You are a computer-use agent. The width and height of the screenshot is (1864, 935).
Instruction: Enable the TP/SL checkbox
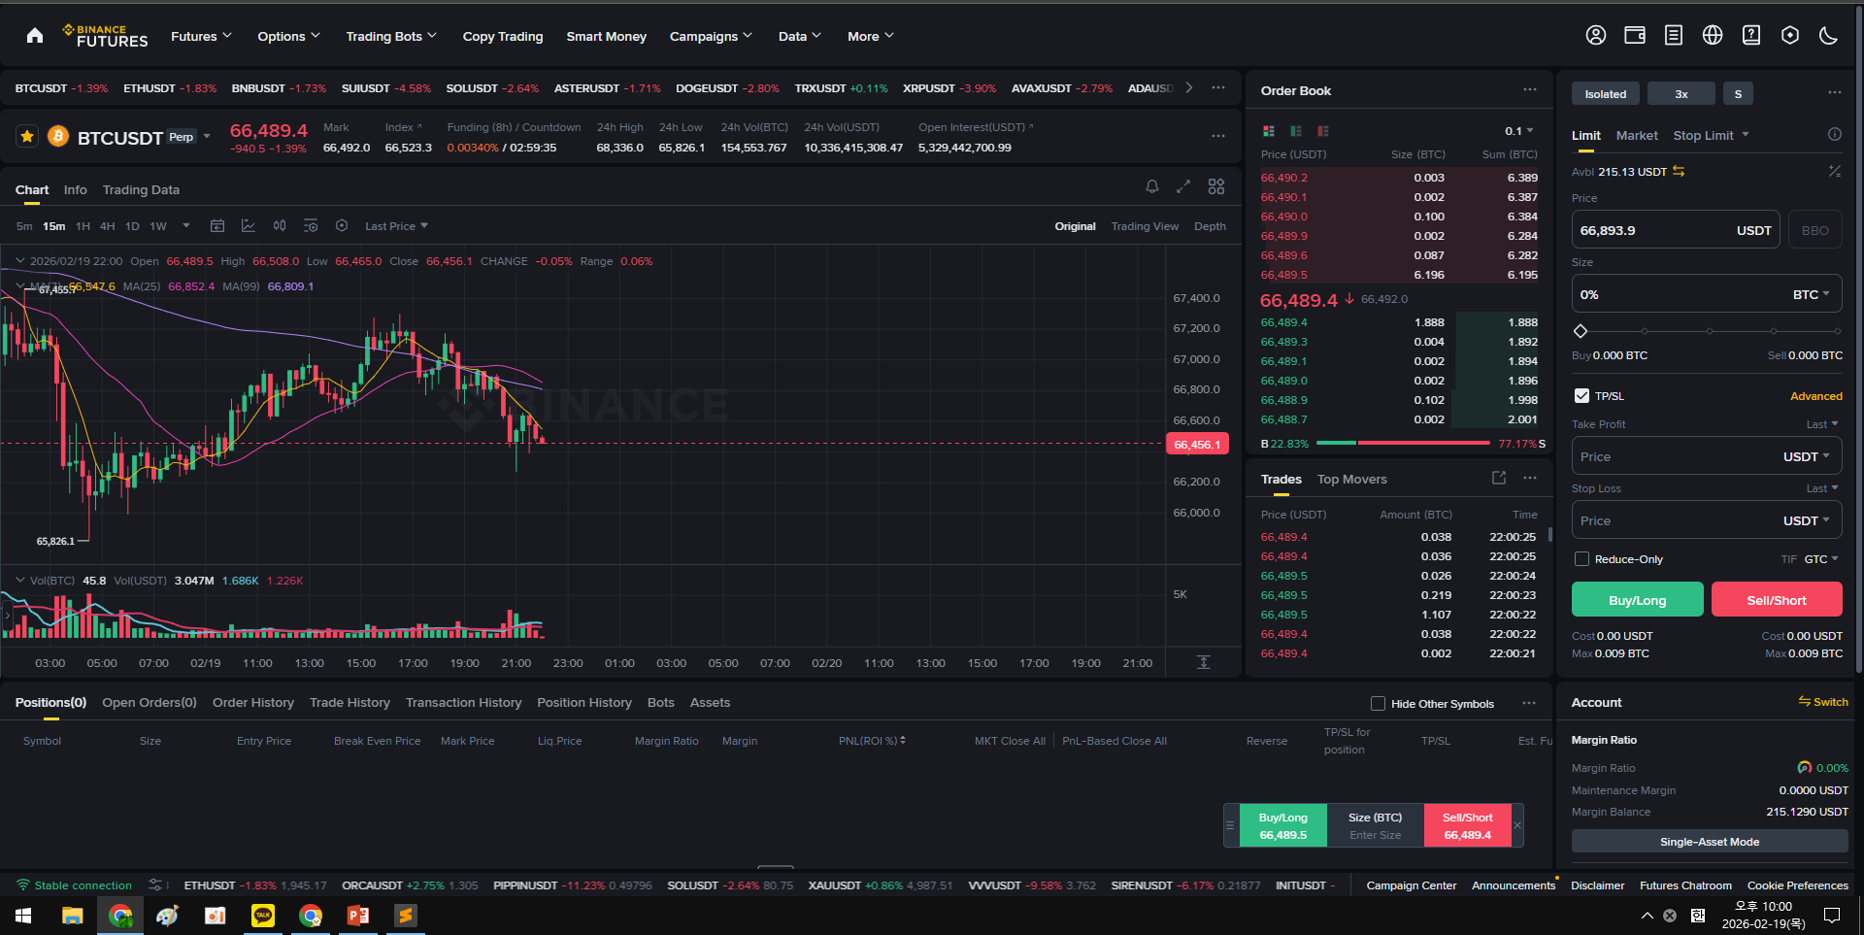click(1581, 396)
